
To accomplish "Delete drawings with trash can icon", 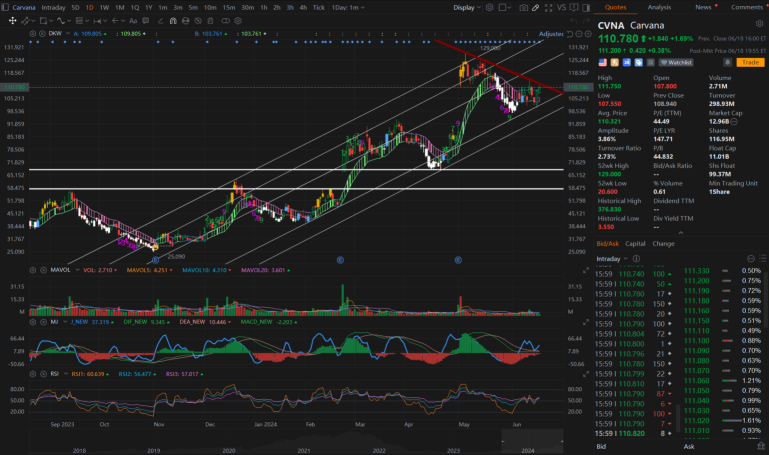I will [x=210, y=21].
